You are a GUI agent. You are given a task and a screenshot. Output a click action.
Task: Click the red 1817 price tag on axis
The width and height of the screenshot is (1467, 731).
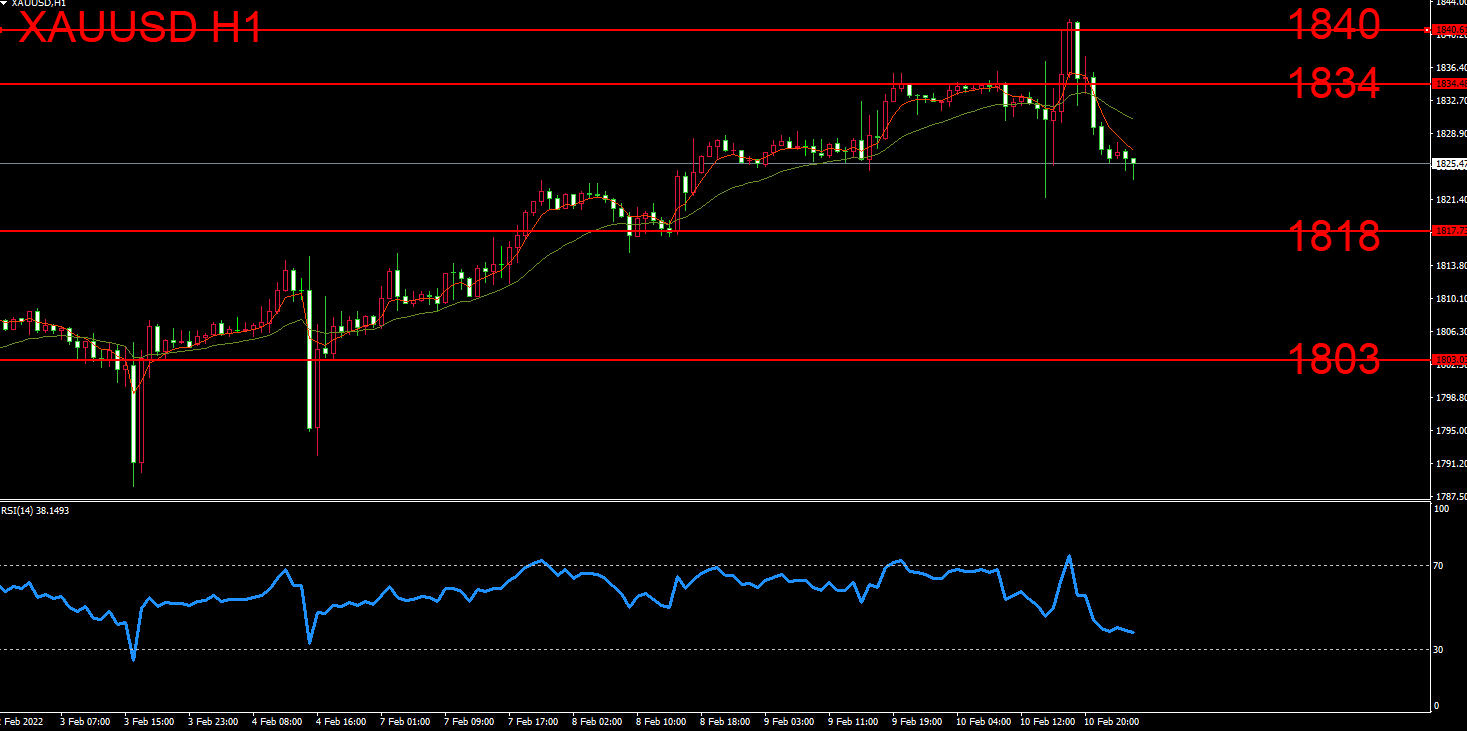point(1449,231)
